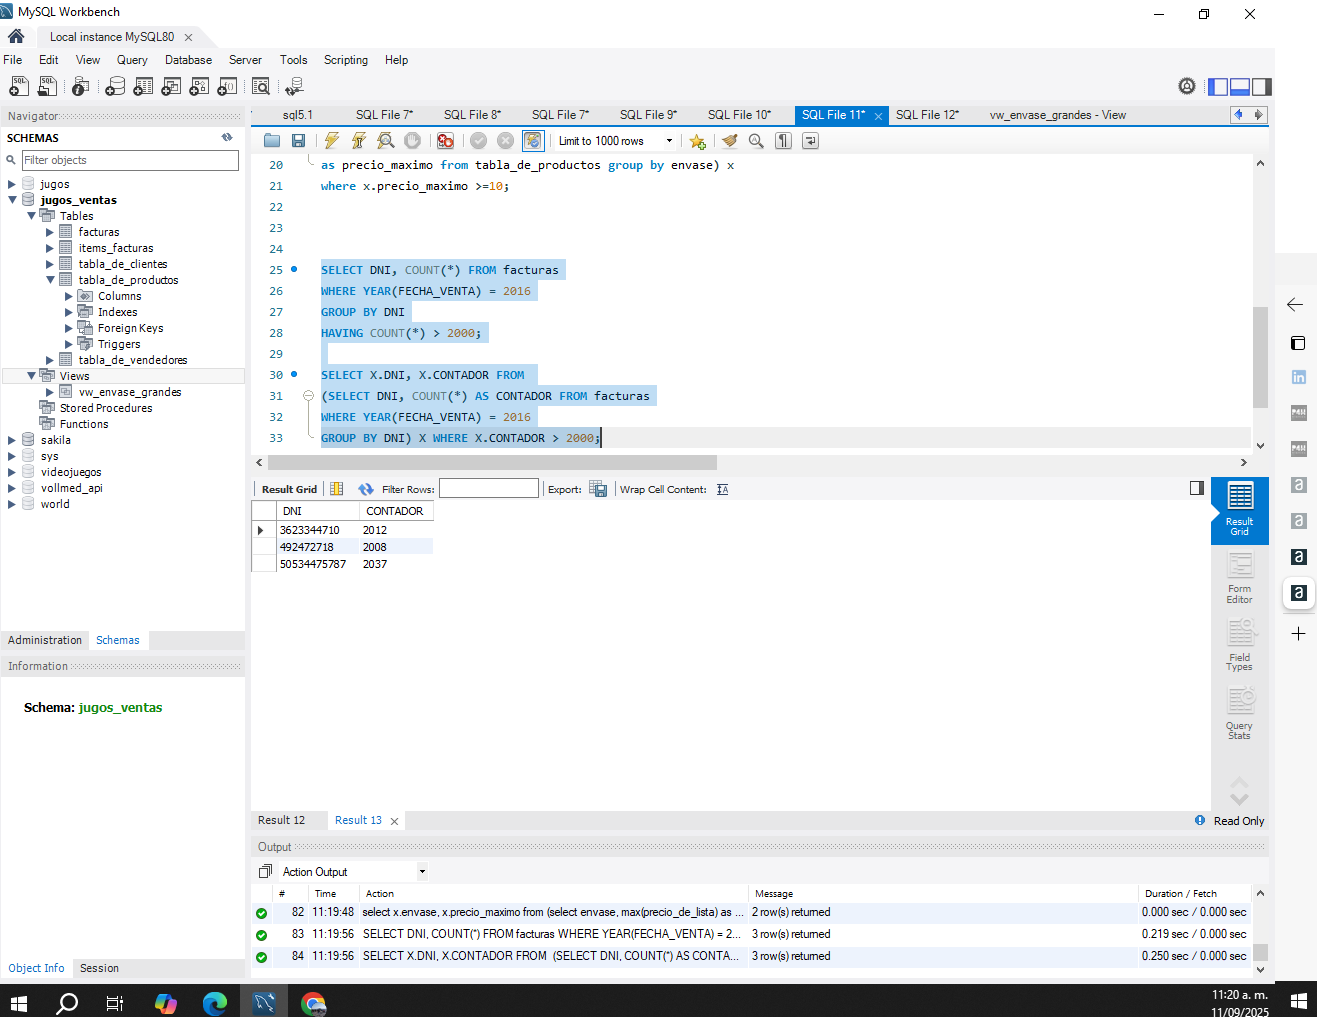Save the script with the floppy icon
The width and height of the screenshot is (1317, 1017).
298,141
